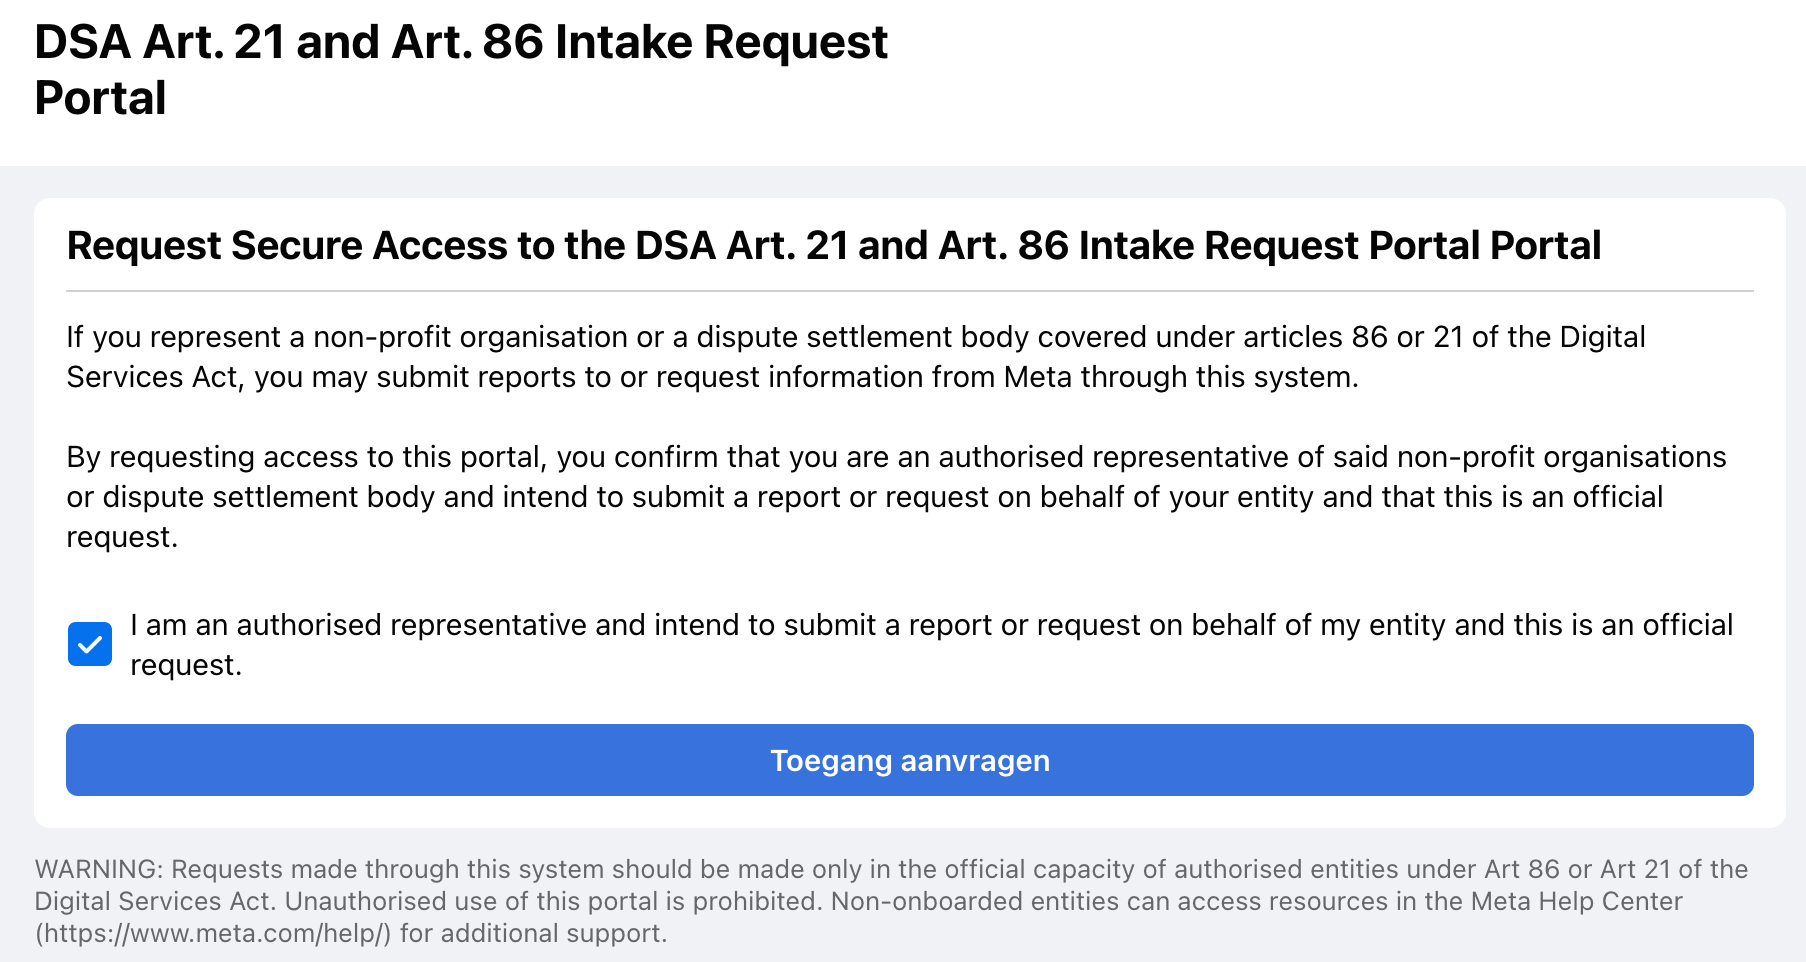This screenshot has height=962, width=1806.
Task: Click the Toegang aanvragen button
Action: (x=909, y=760)
